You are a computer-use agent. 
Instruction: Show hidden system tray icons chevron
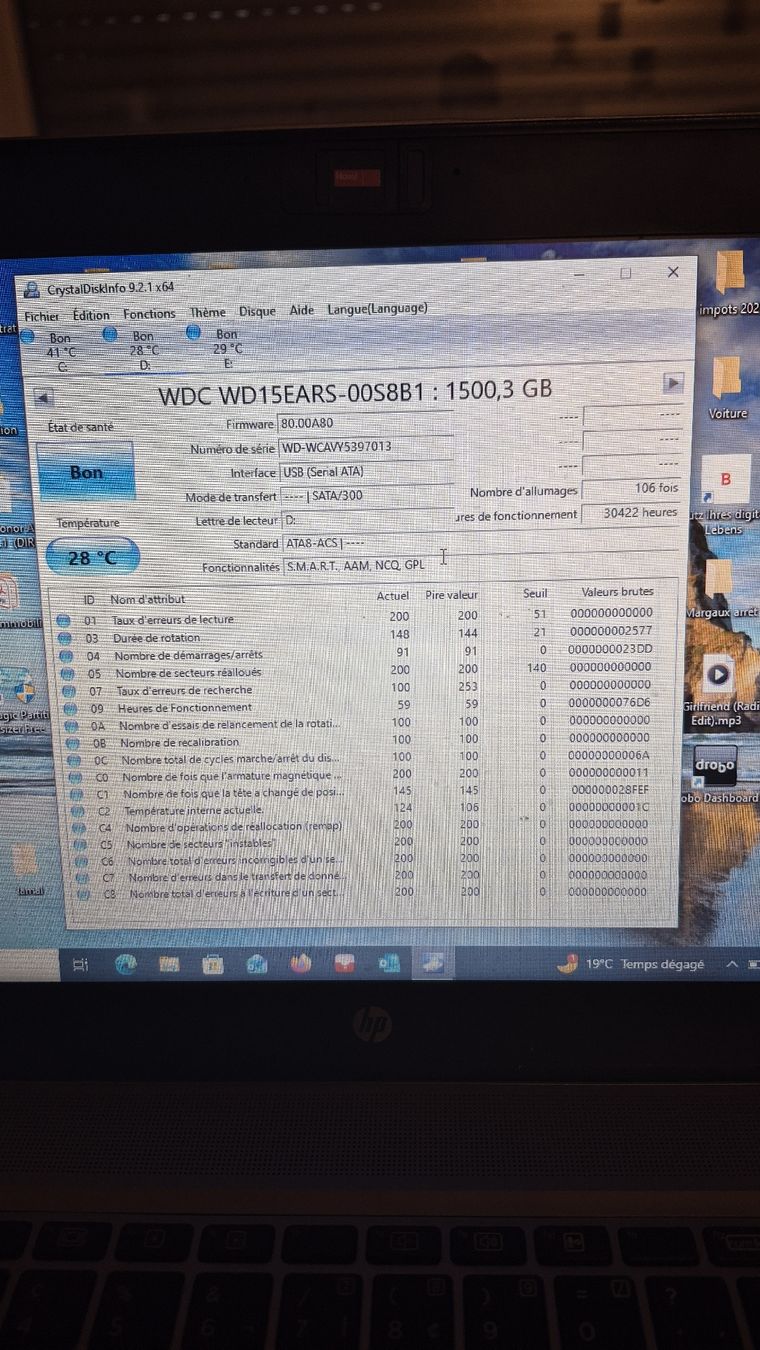731,964
